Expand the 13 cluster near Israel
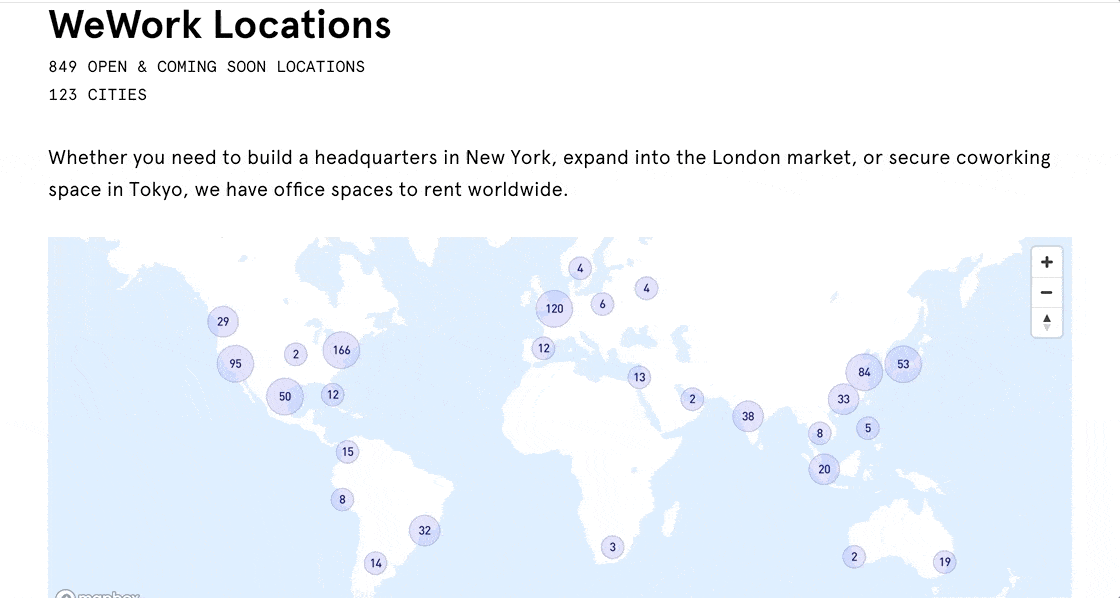1120x598 pixels. click(639, 377)
